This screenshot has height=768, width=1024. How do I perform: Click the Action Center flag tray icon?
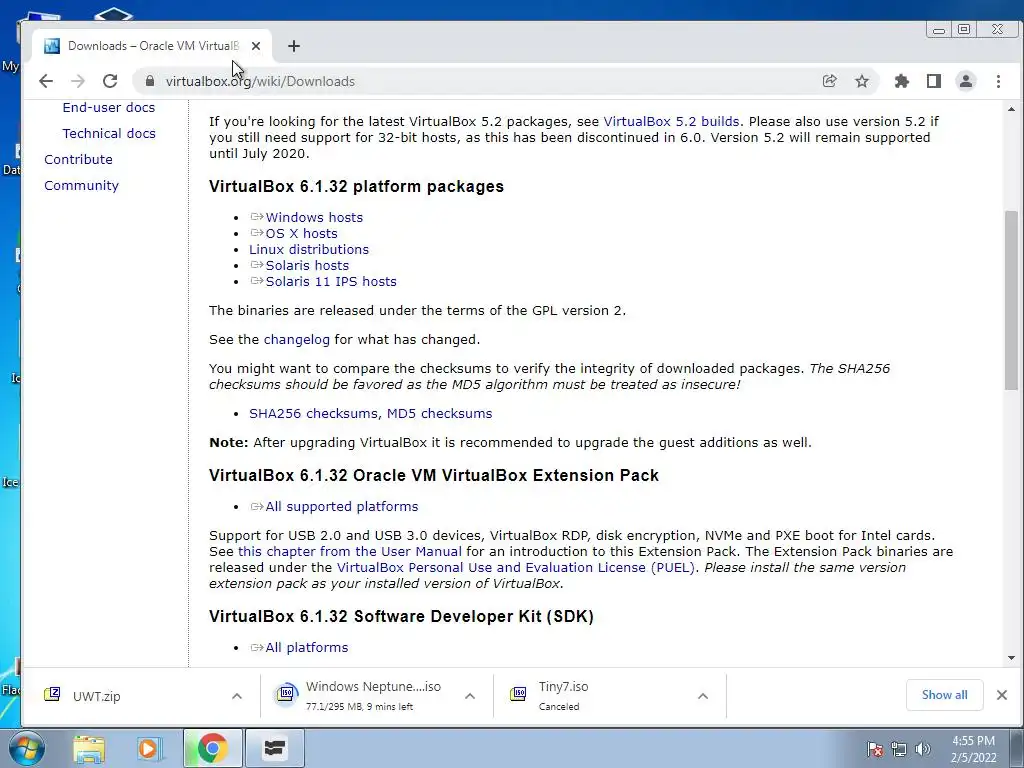click(875, 749)
